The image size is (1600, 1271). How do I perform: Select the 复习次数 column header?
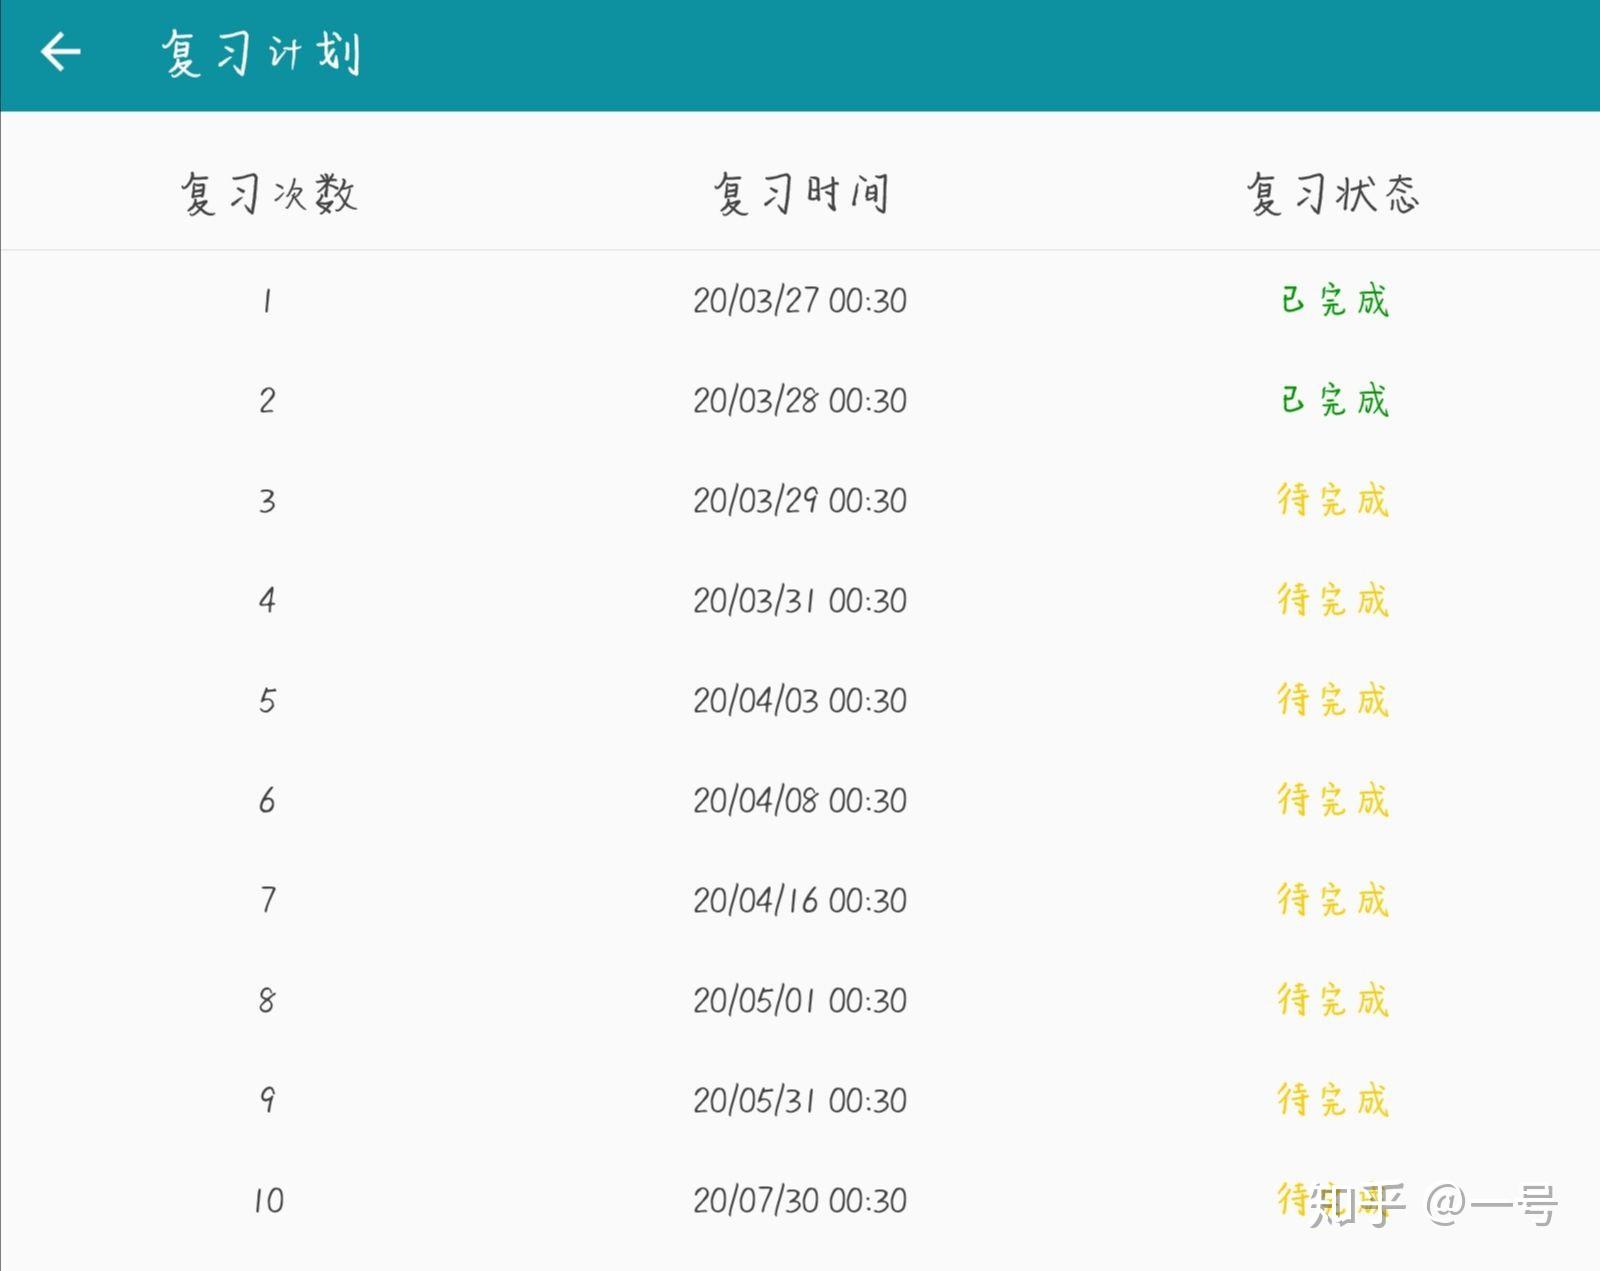tap(268, 193)
